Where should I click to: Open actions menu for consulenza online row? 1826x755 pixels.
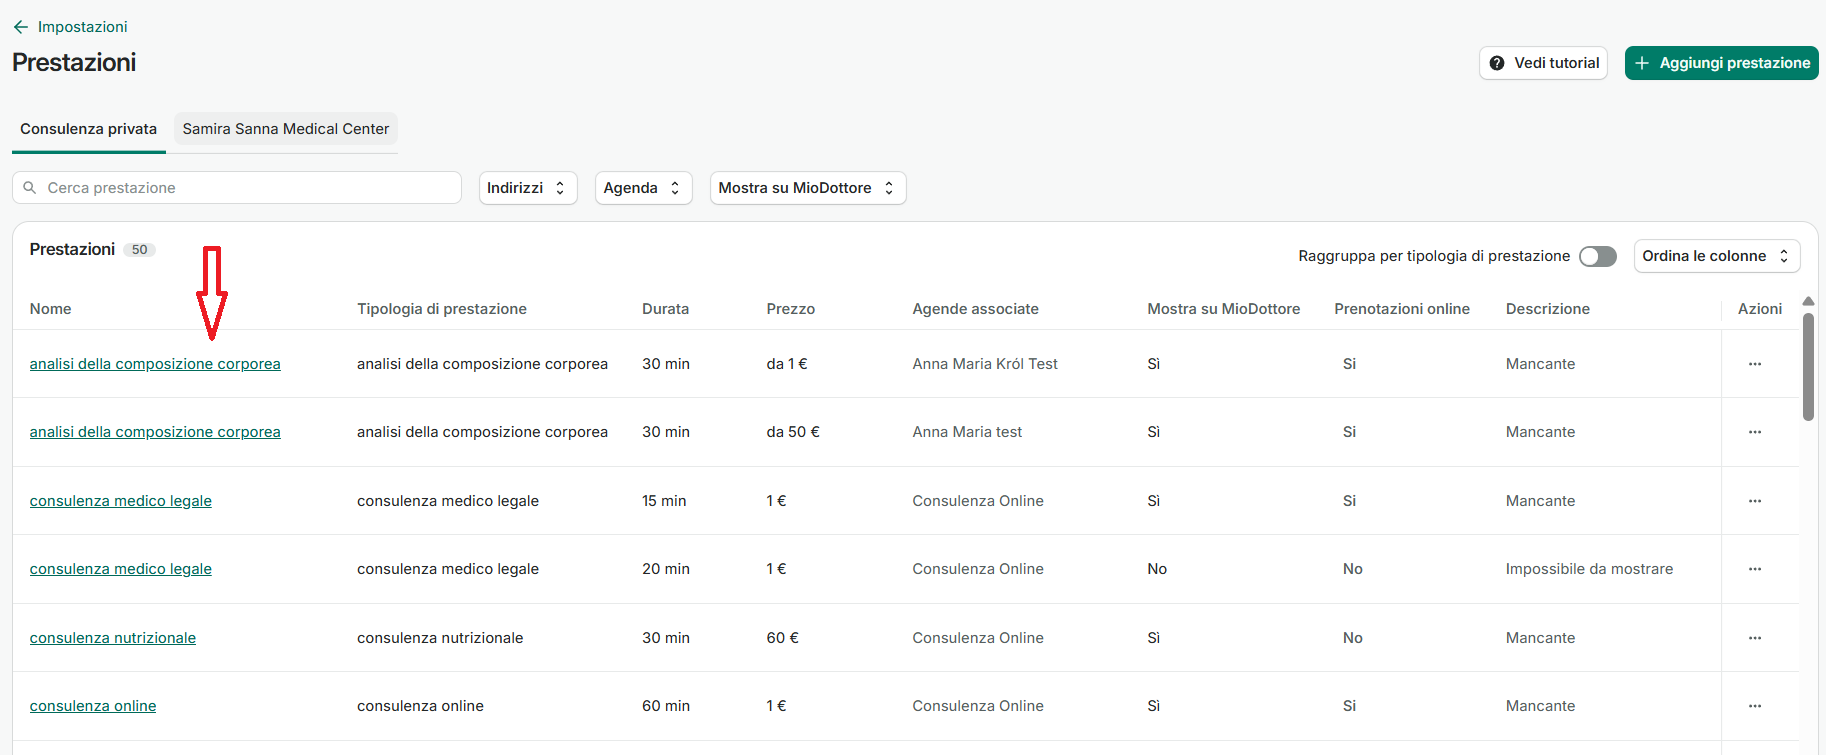1755,706
